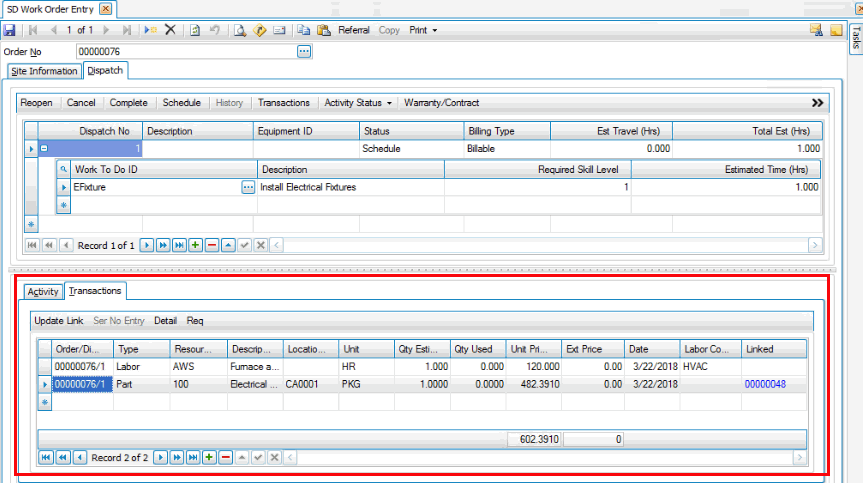Click the Paste clipboard icon in the toolbar
This screenshot has height=483, width=863.
[324, 30]
